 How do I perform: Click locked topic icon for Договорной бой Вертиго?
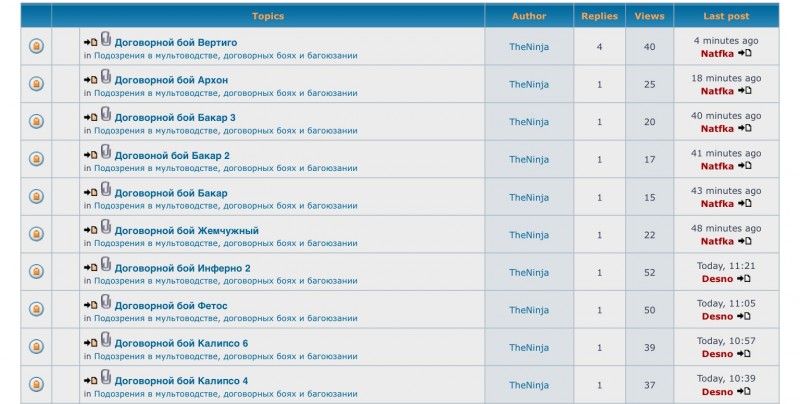[x=36, y=46]
